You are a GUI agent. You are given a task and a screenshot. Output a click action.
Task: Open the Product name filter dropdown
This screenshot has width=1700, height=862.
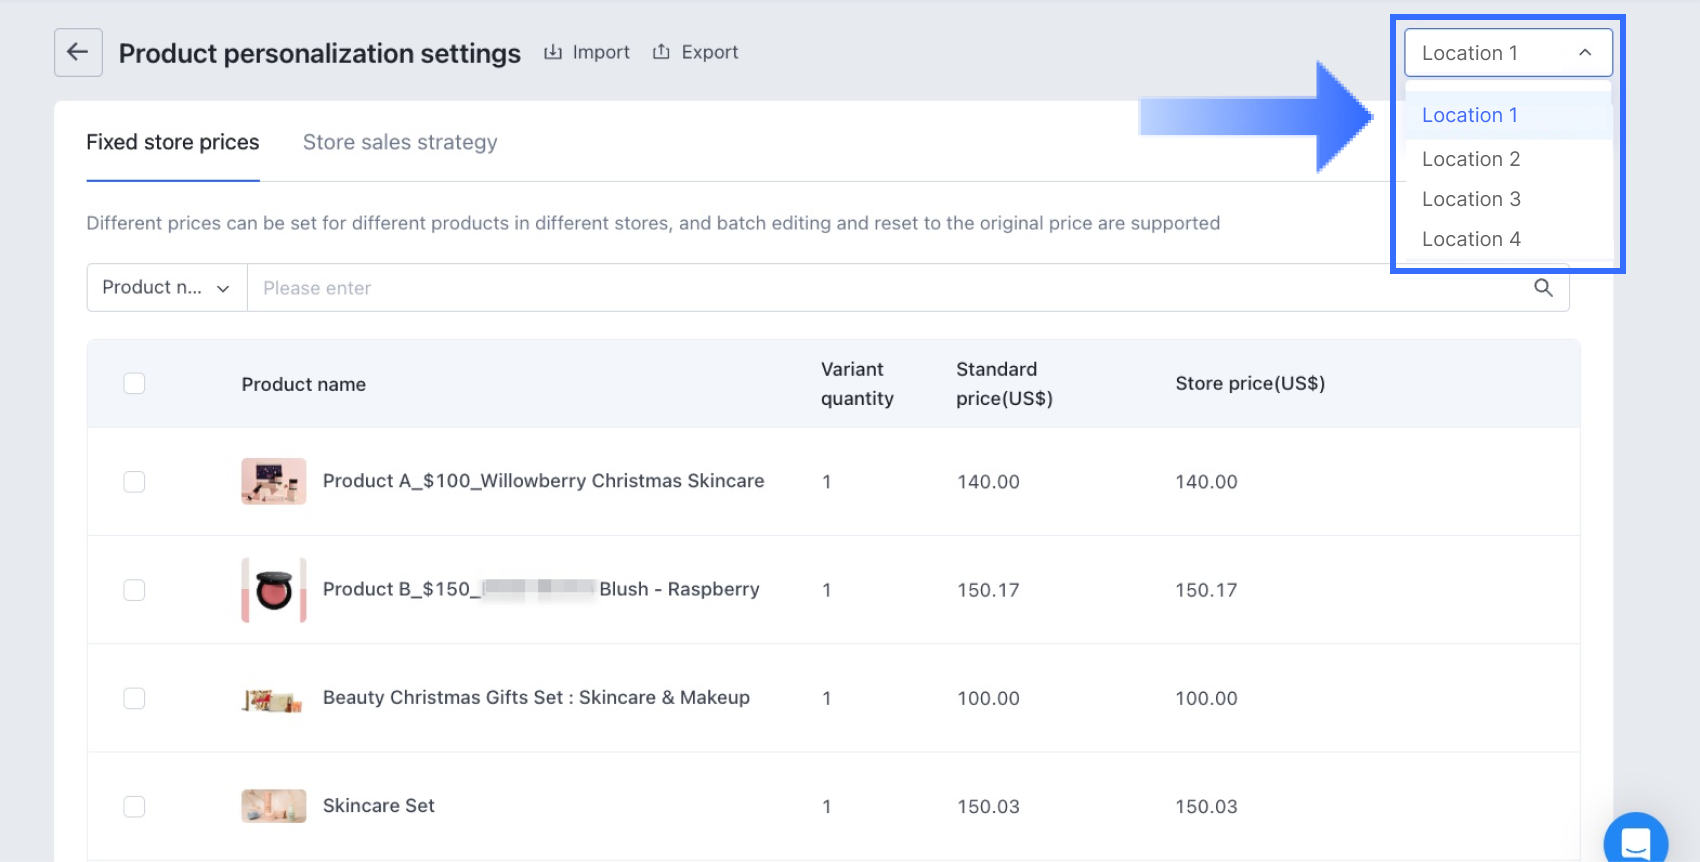166,288
